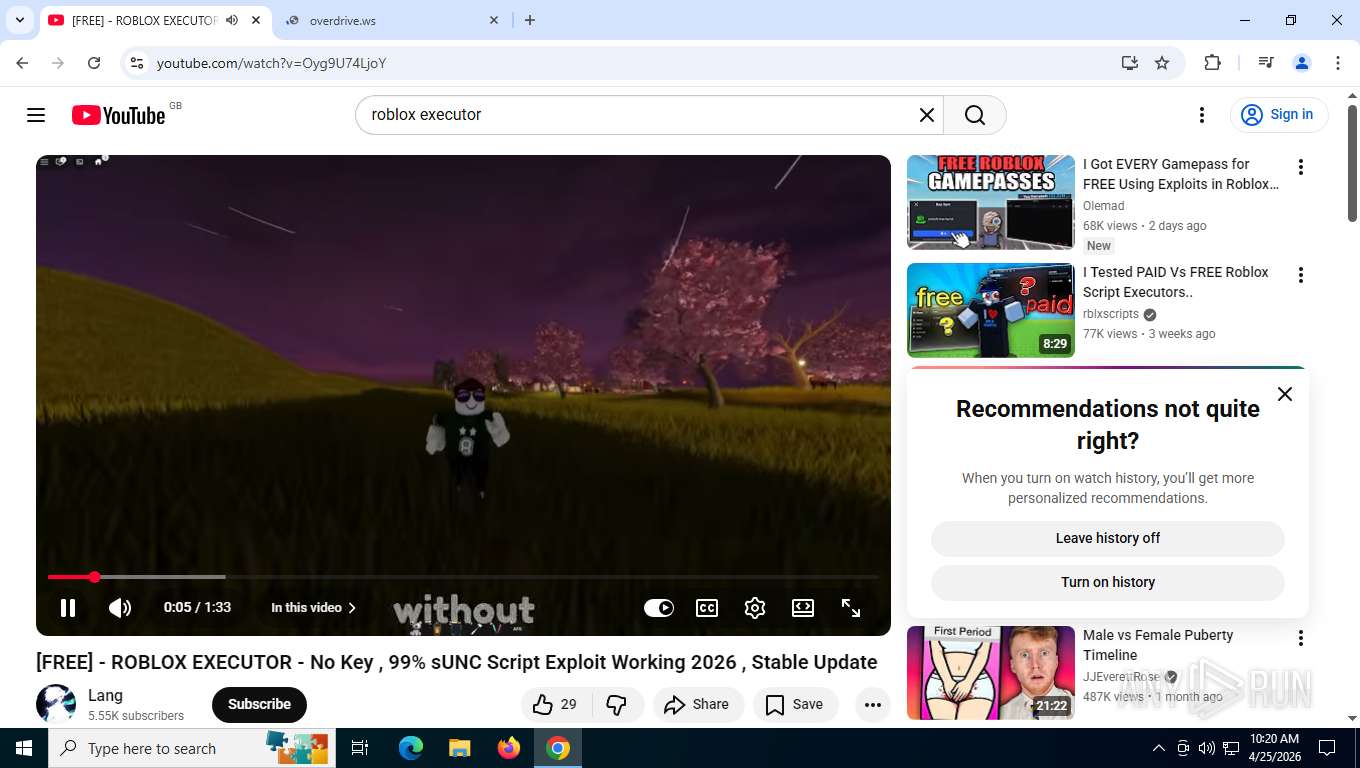Open Male vs Female Puberty thumbnail
The width and height of the screenshot is (1360, 768).
tap(991, 673)
